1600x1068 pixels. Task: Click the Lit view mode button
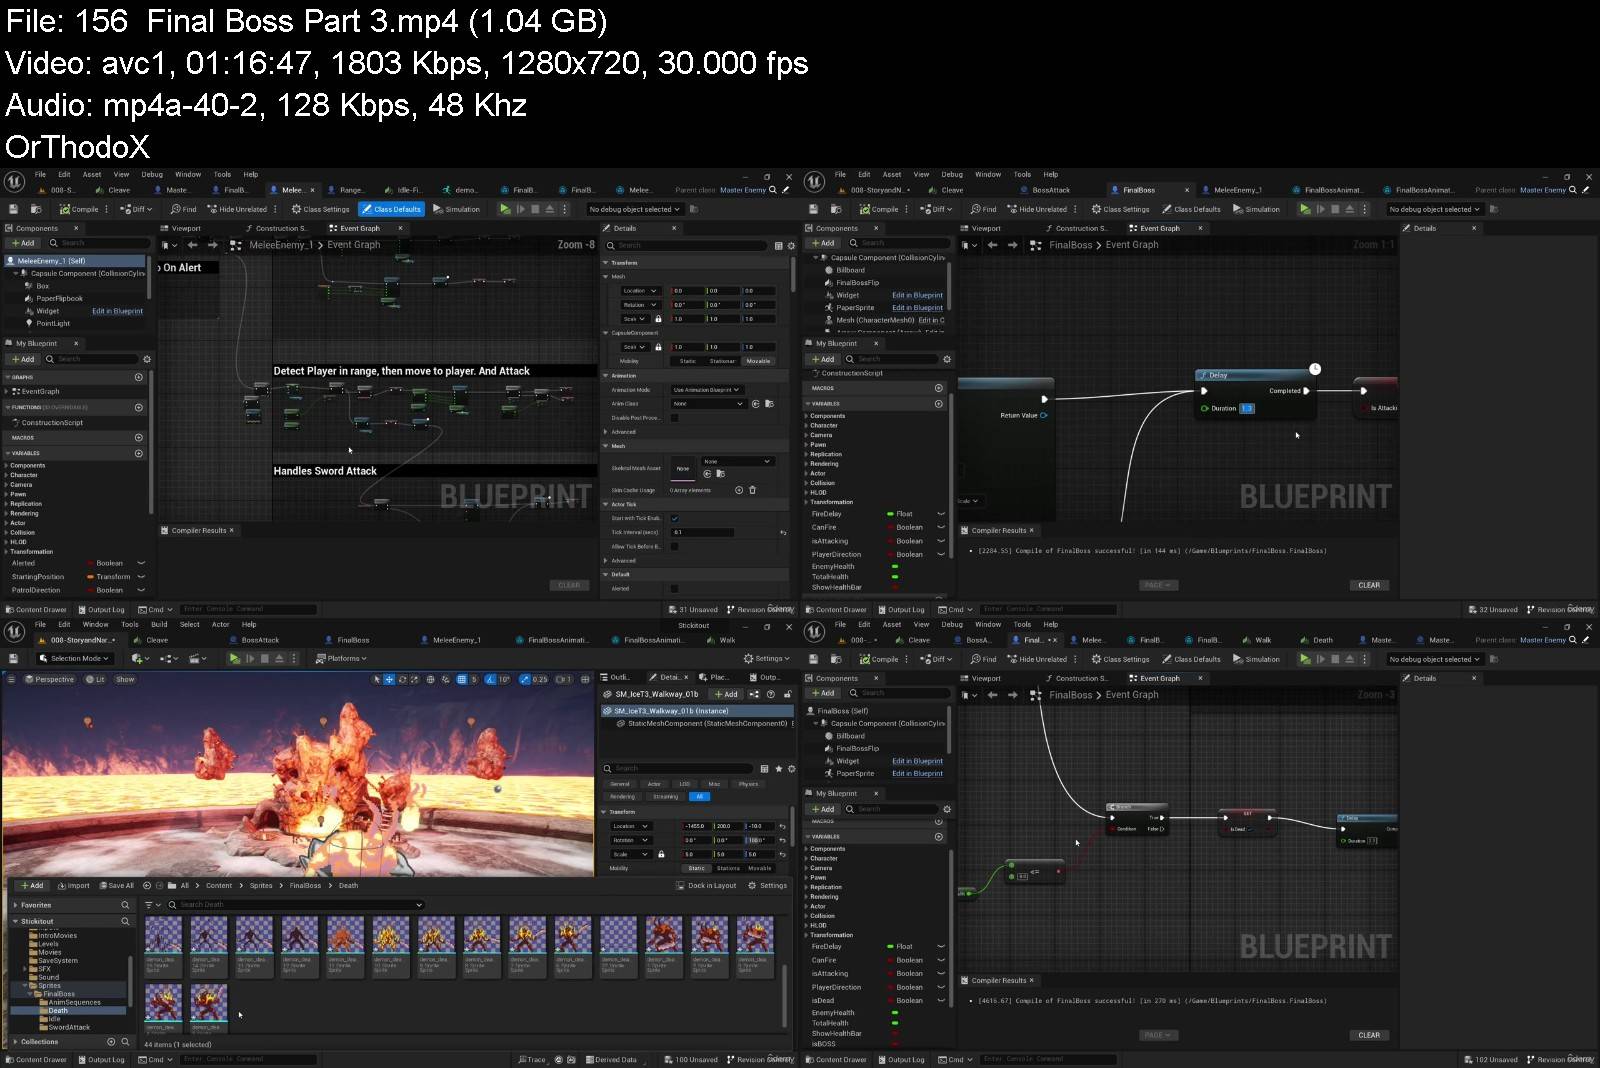(x=96, y=679)
